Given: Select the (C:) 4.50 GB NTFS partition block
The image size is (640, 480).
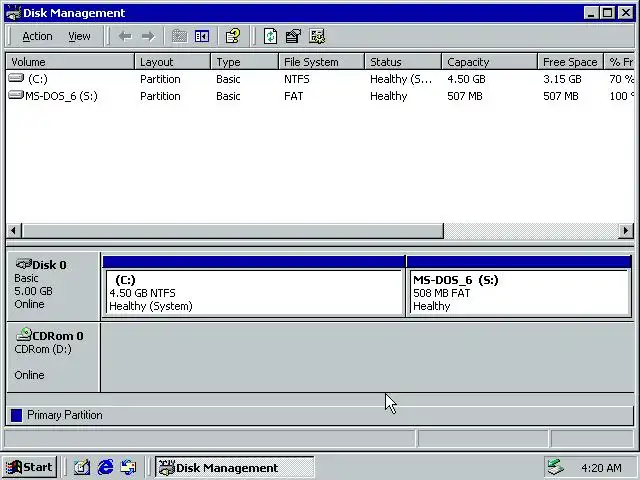Looking at the screenshot, I should tap(254, 286).
